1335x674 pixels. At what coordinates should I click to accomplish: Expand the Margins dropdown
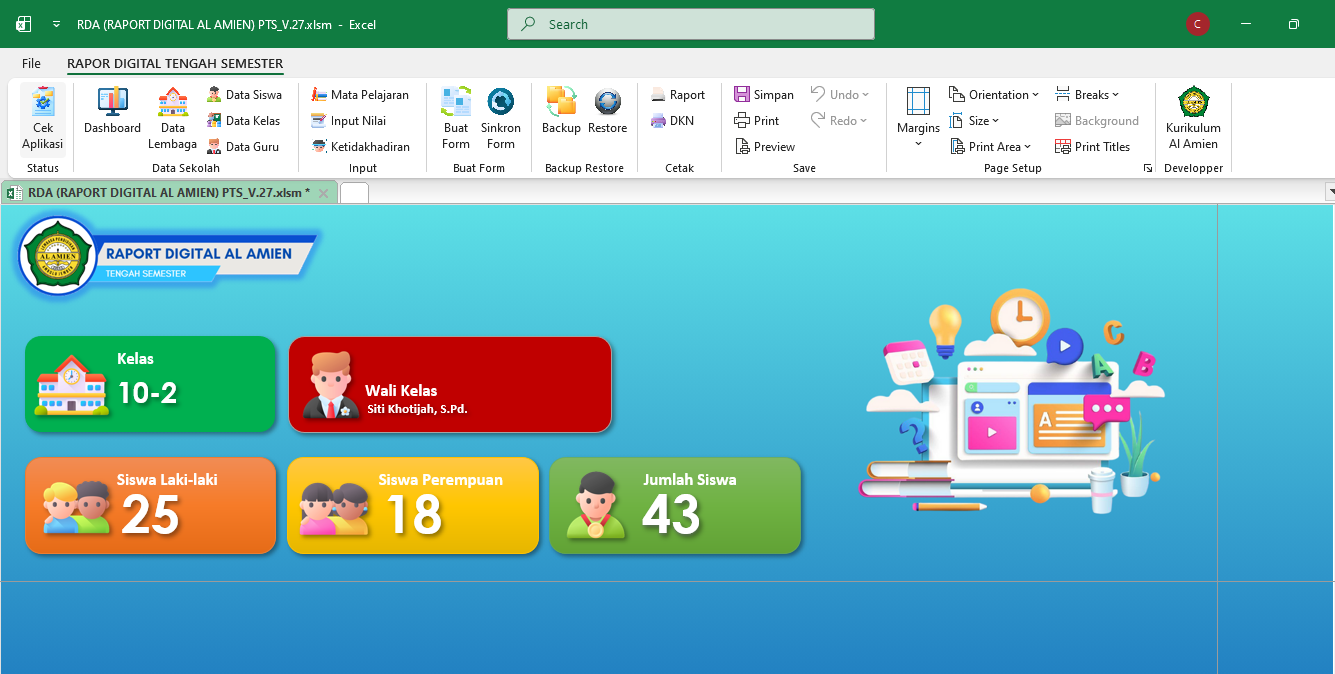[x=918, y=119]
